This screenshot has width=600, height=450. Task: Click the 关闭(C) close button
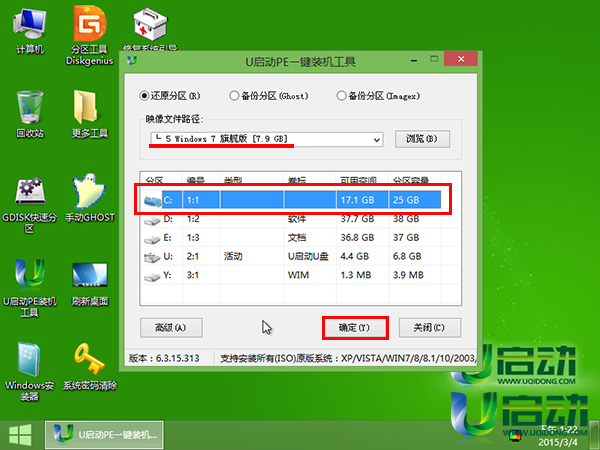tap(430, 328)
